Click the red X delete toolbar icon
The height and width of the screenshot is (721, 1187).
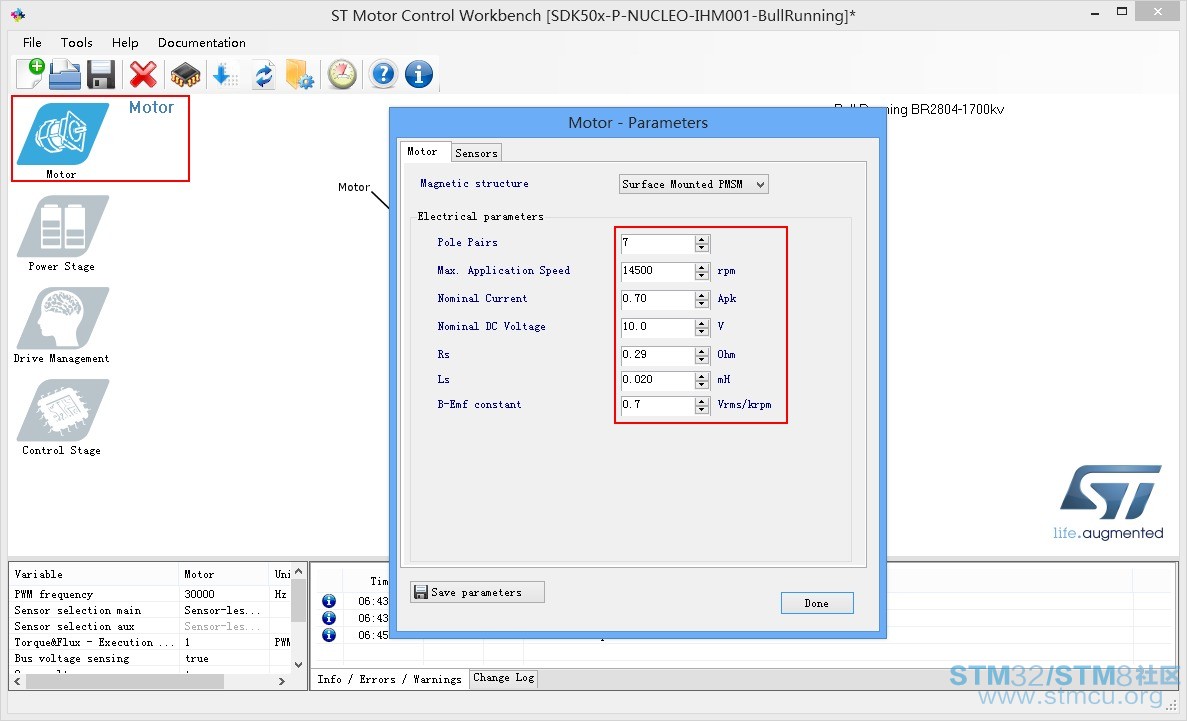tap(143, 74)
